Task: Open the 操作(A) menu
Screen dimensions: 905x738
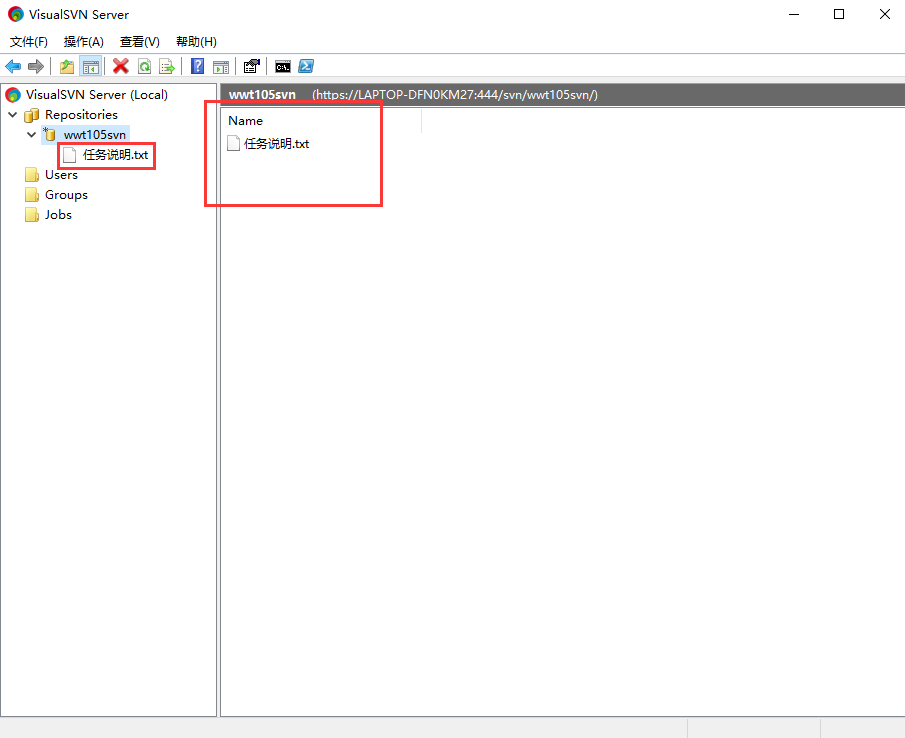Action: point(83,42)
